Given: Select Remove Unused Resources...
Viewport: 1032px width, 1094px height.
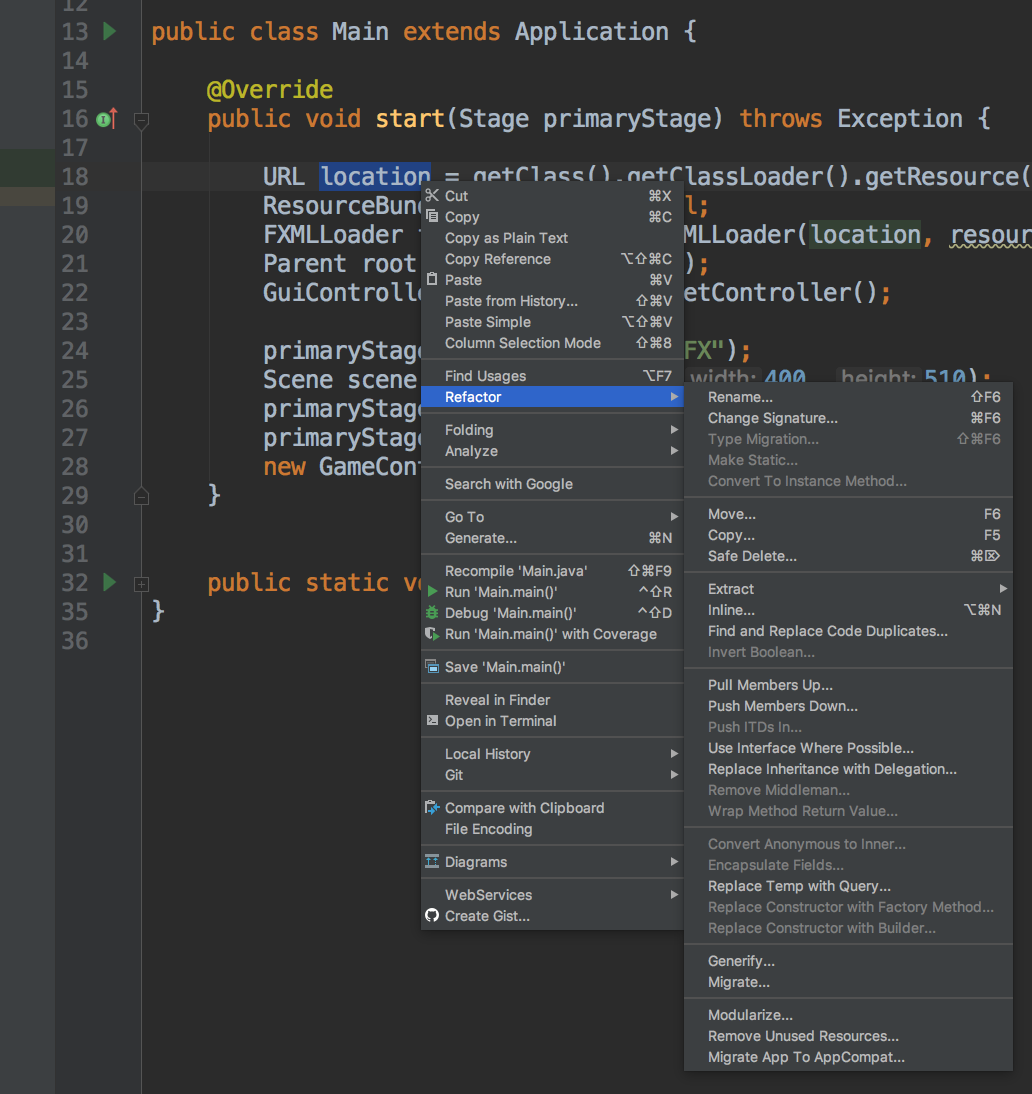Looking at the screenshot, I should 848,1035.
